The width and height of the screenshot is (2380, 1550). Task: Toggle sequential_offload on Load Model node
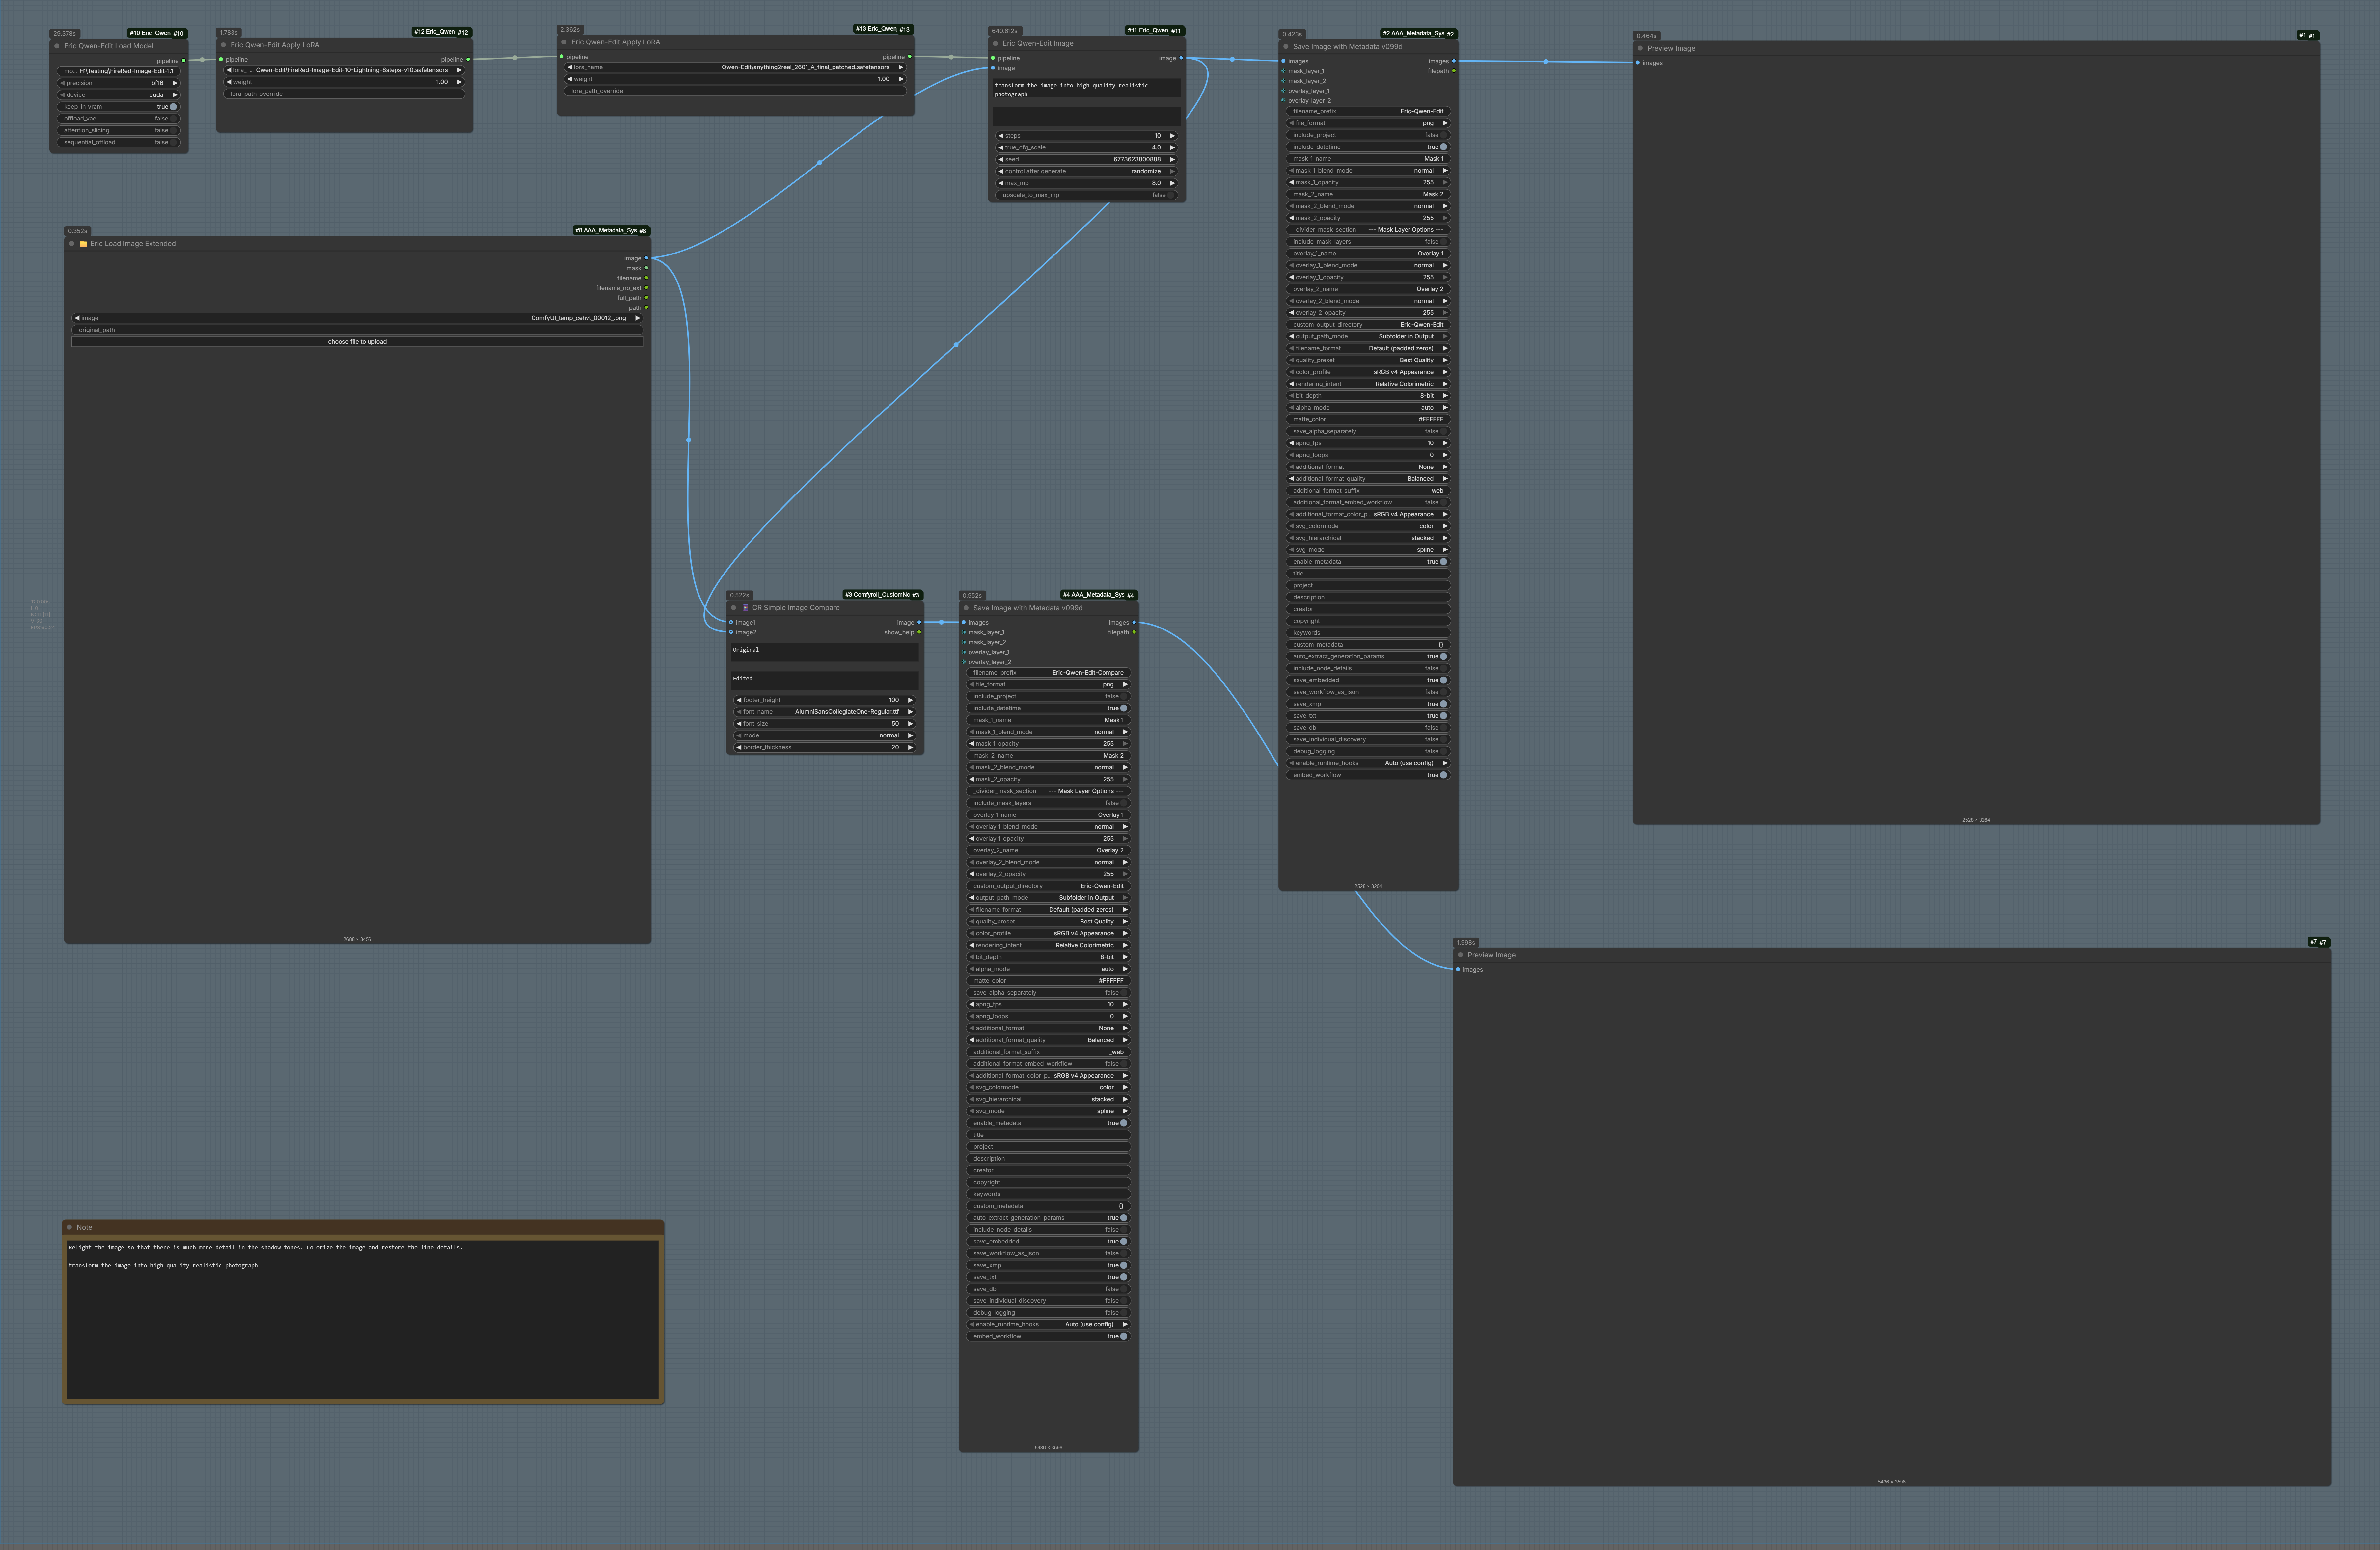click(119, 142)
